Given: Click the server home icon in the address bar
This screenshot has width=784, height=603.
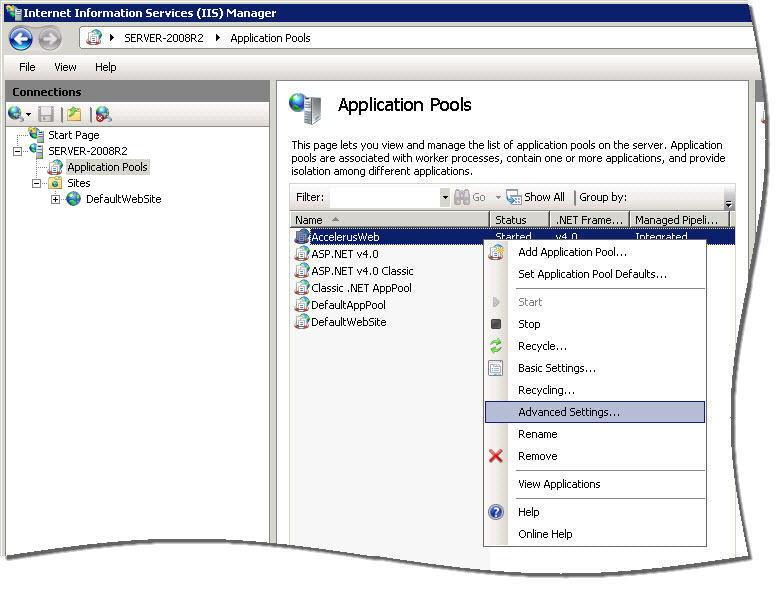Looking at the screenshot, I should tap(94, 38).
